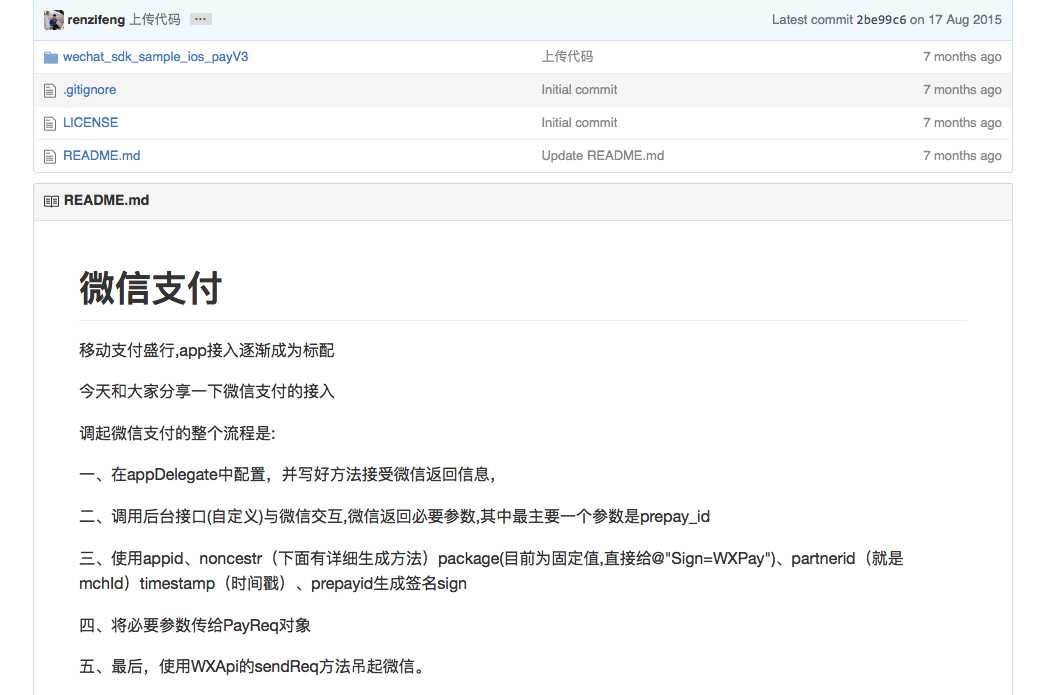Click step 一 about appDelegate configuration
Viewport: 1041px width, 695px height.
287,475
